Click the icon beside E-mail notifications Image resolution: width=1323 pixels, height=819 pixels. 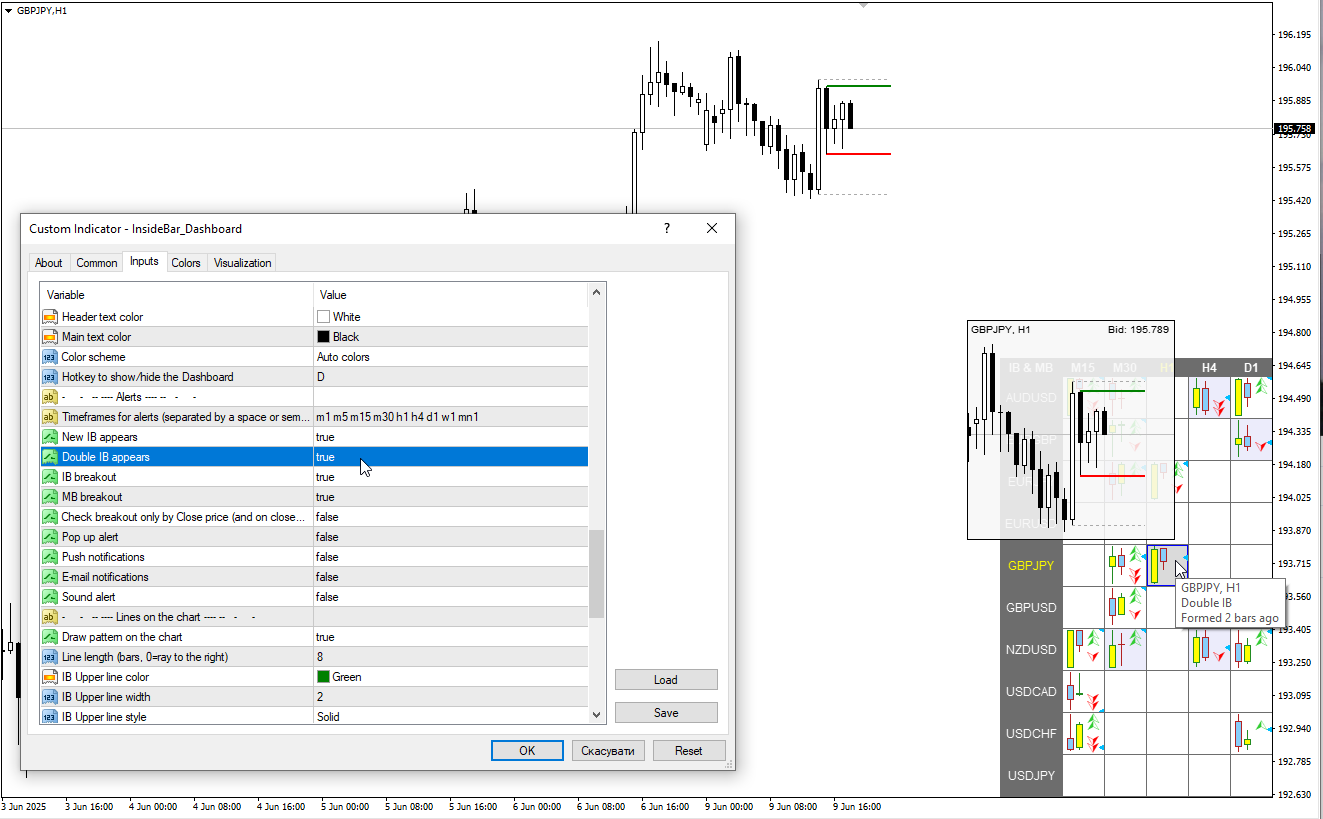click(50, 577)
